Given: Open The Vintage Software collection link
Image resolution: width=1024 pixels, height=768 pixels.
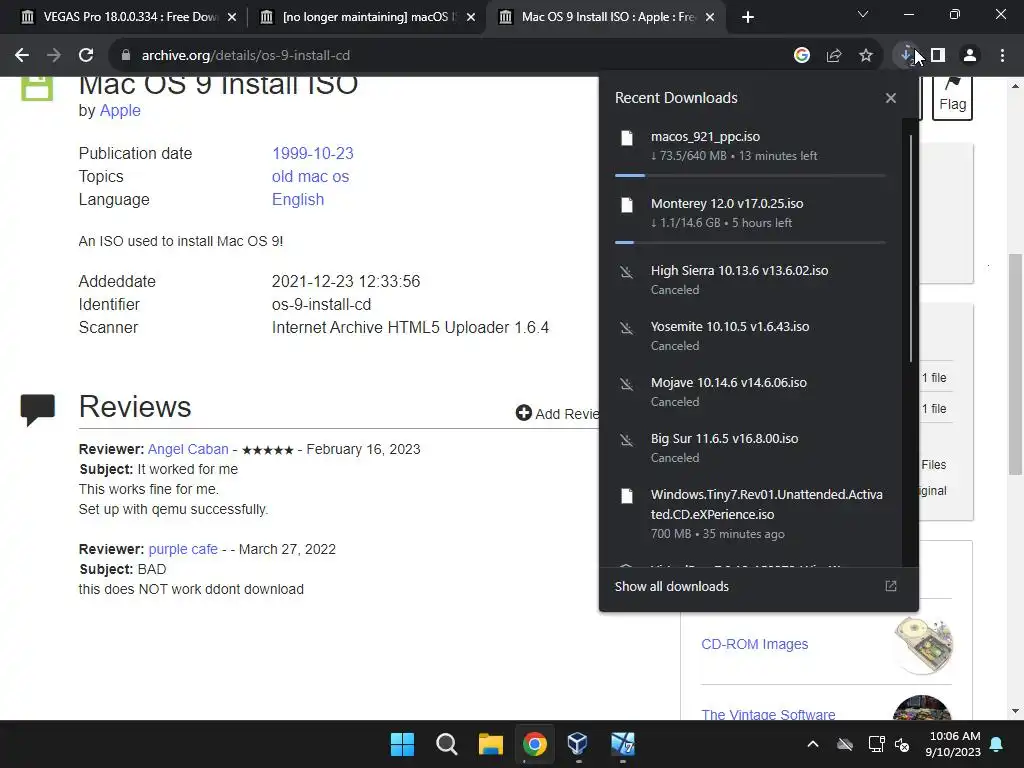Looking at the screenshot, I should (768, 714).
